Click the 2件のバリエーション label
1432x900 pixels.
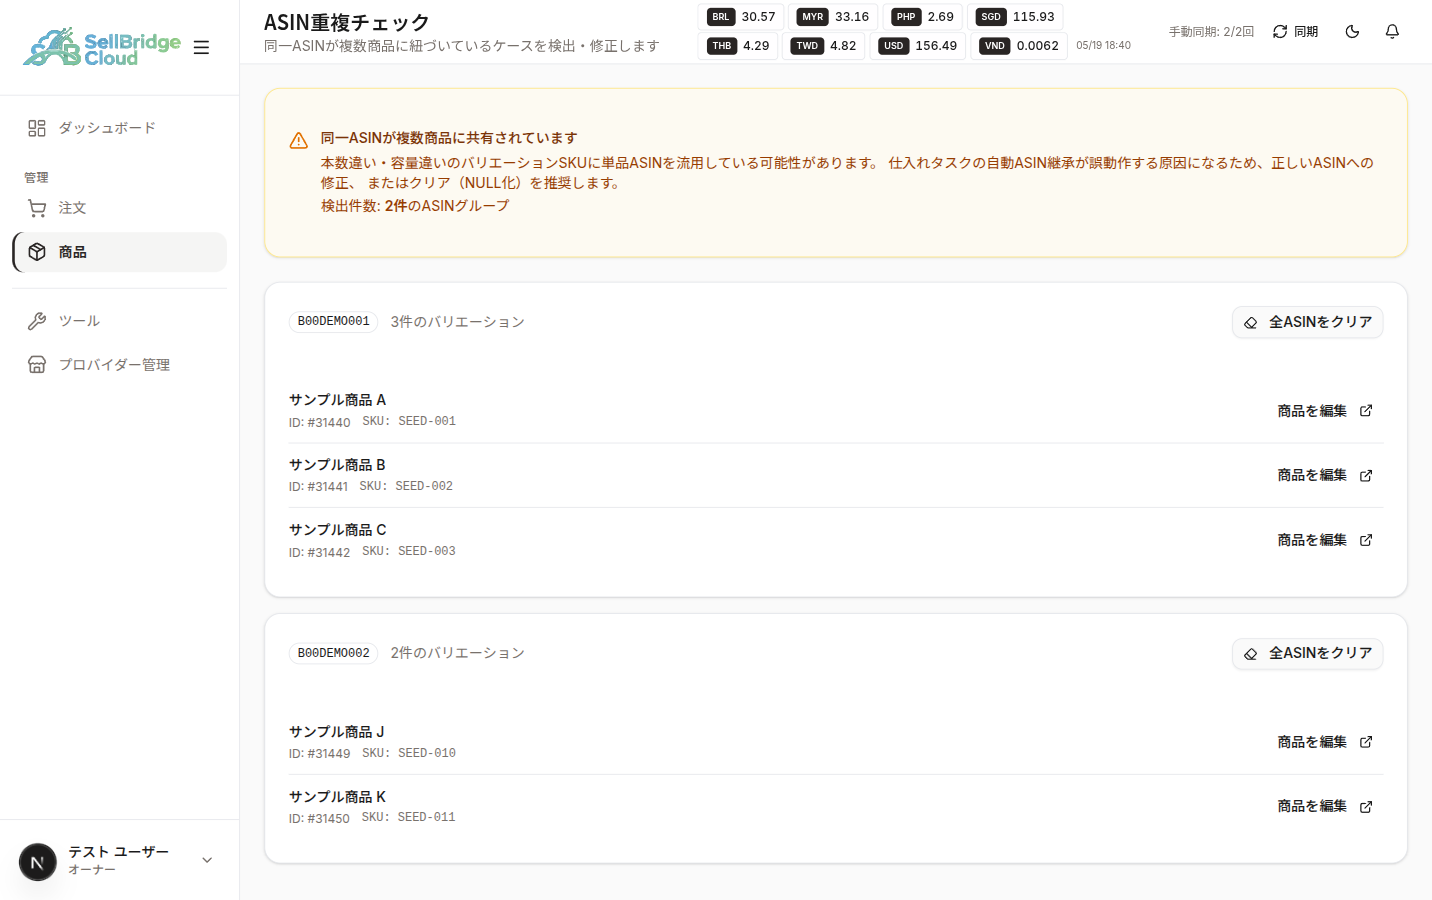pos(457,653)
